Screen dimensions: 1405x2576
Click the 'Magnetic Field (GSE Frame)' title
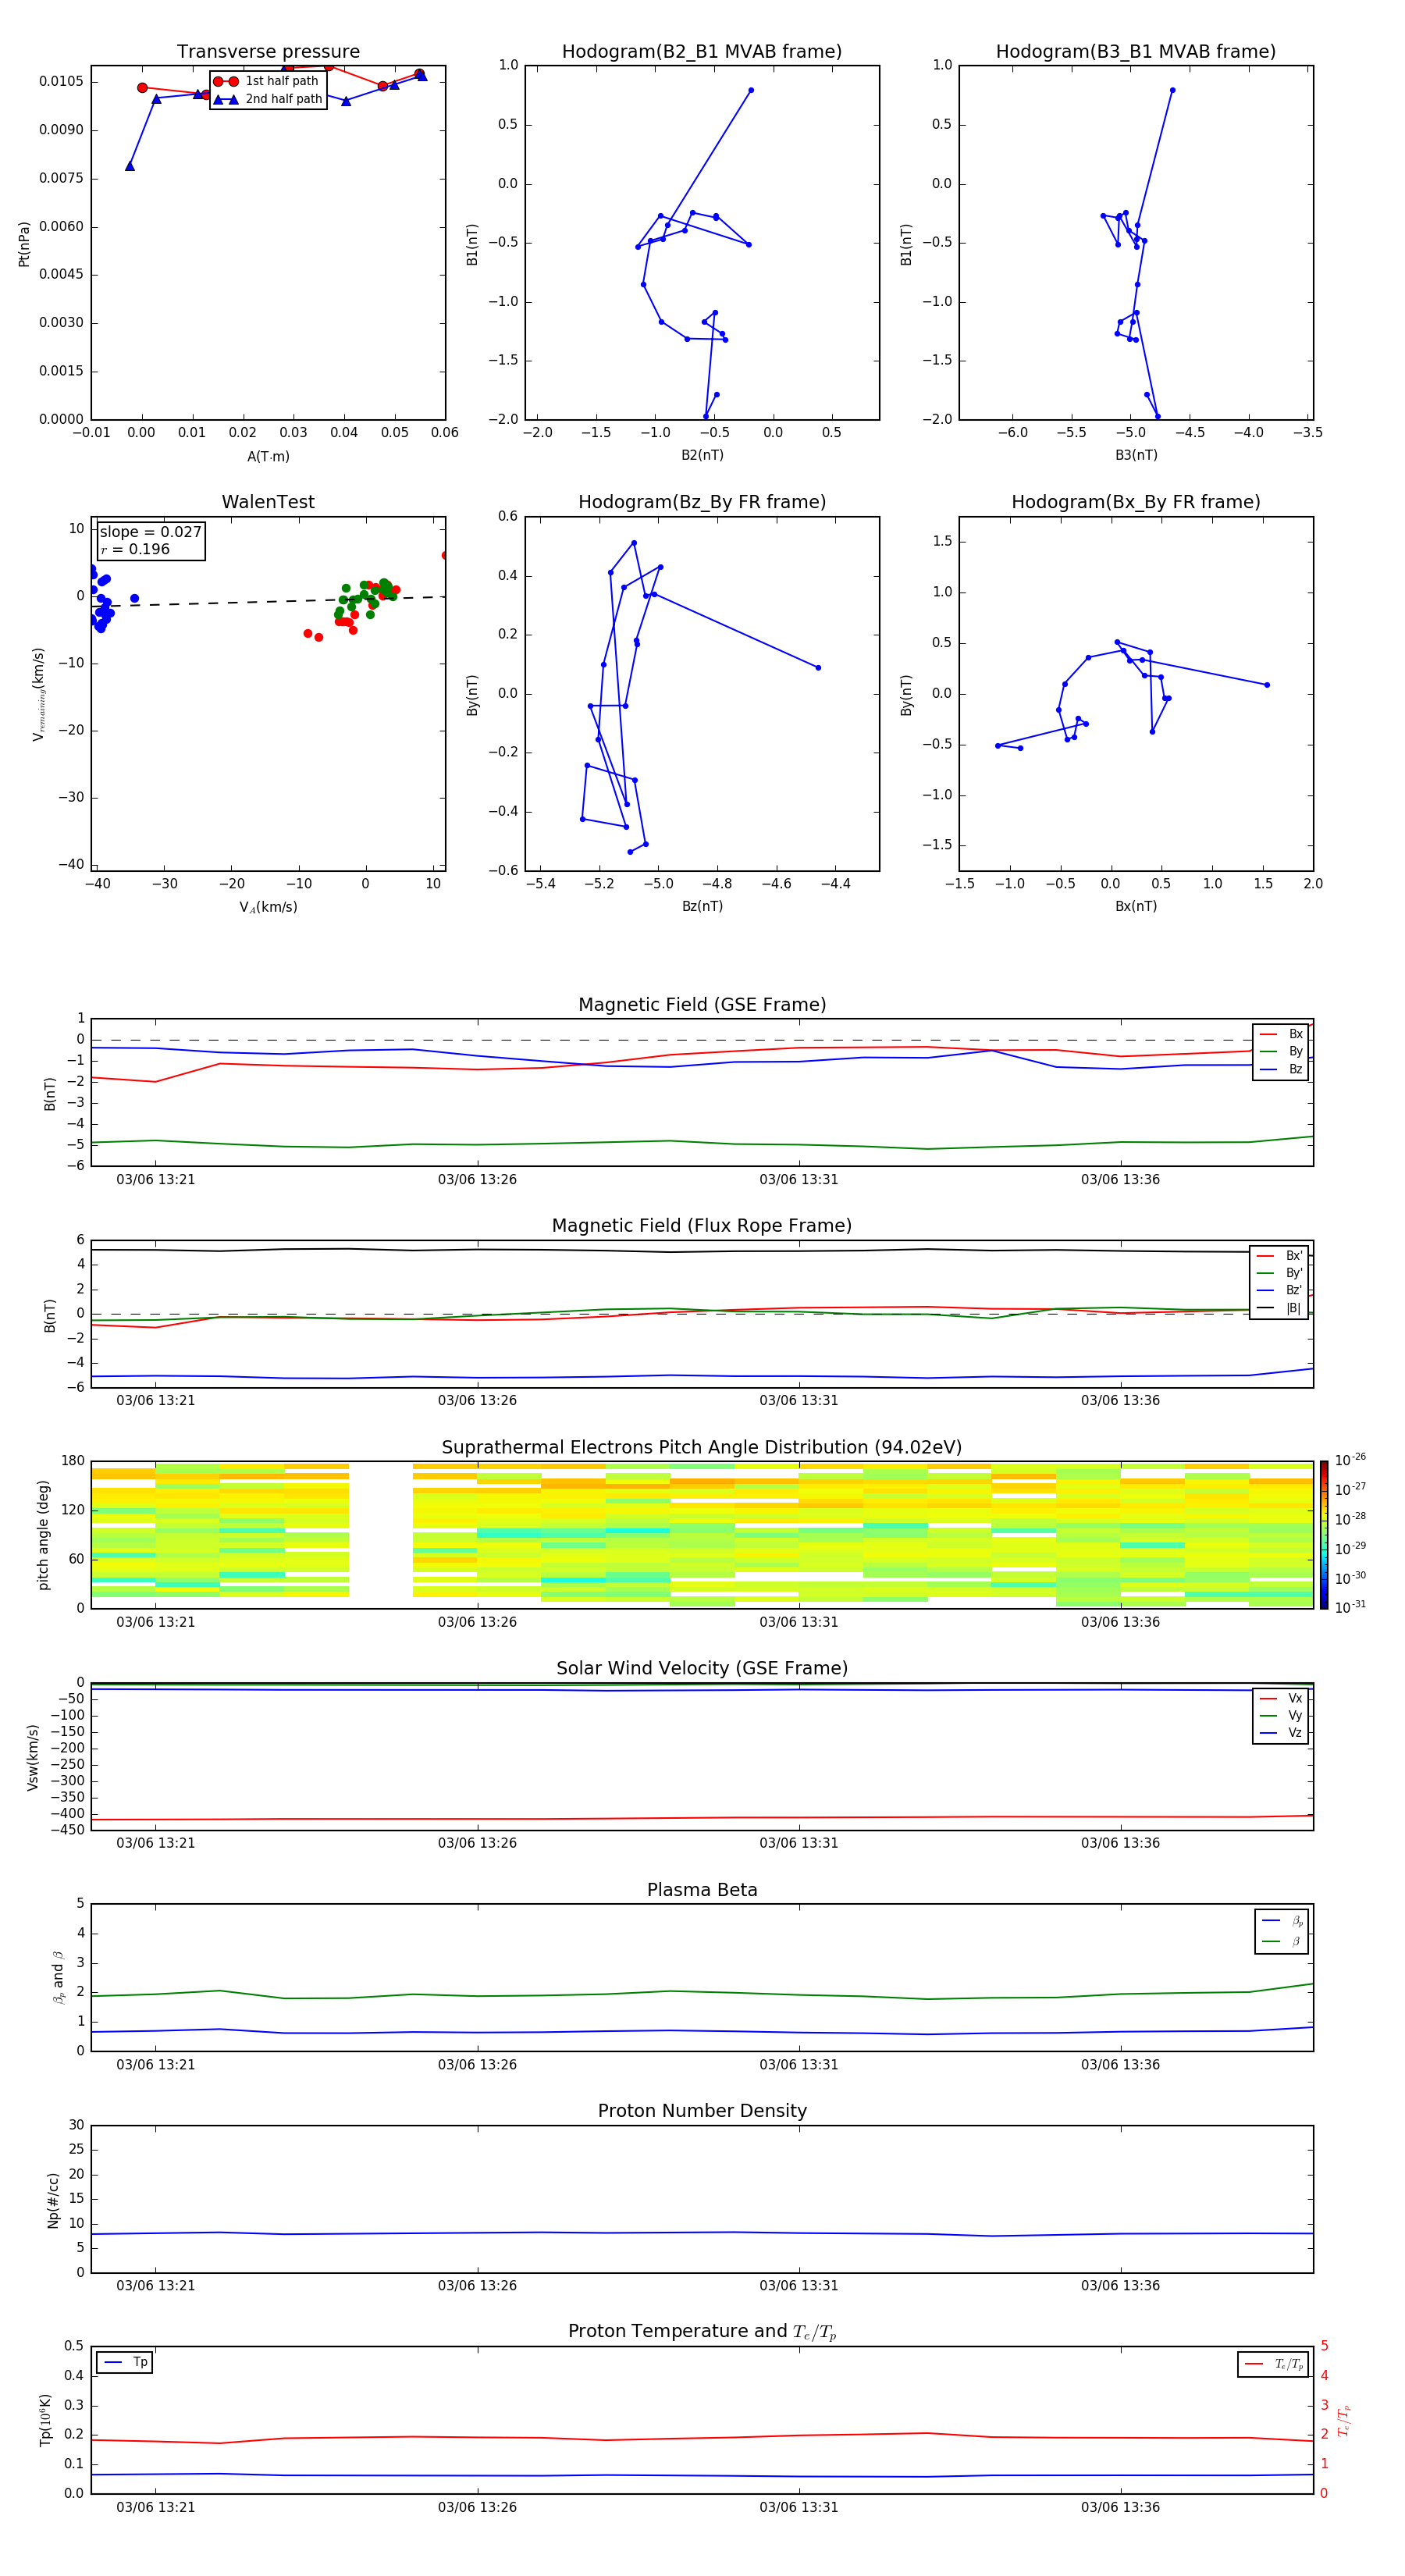click(702, 1004)
